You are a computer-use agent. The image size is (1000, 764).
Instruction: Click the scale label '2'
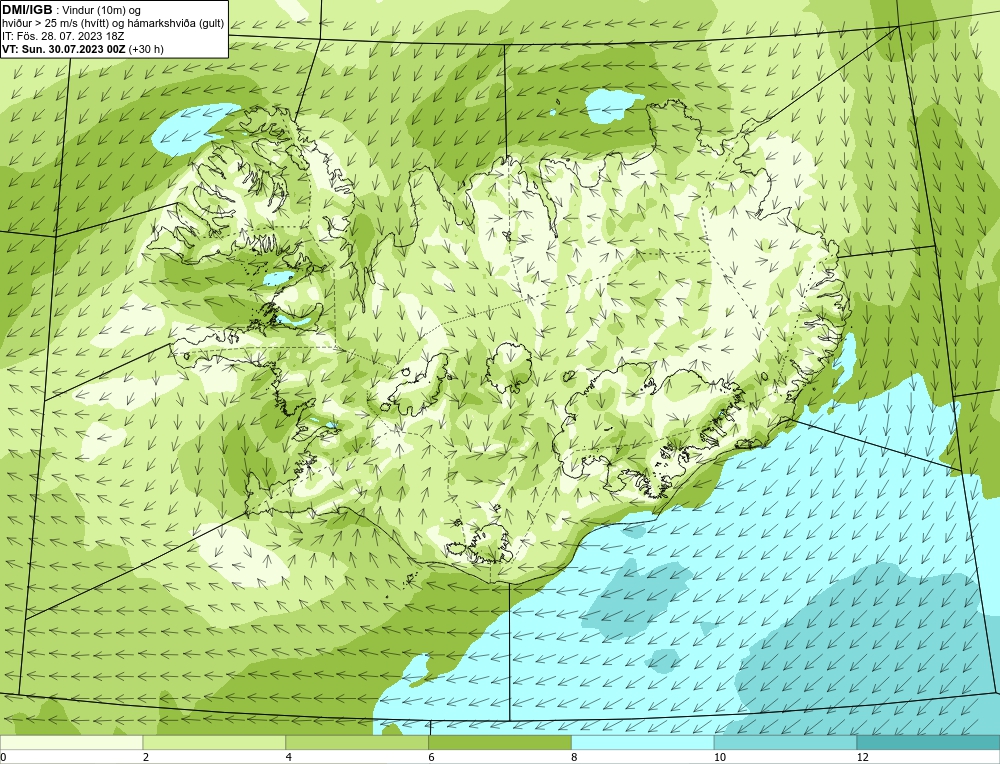(146, 757)
